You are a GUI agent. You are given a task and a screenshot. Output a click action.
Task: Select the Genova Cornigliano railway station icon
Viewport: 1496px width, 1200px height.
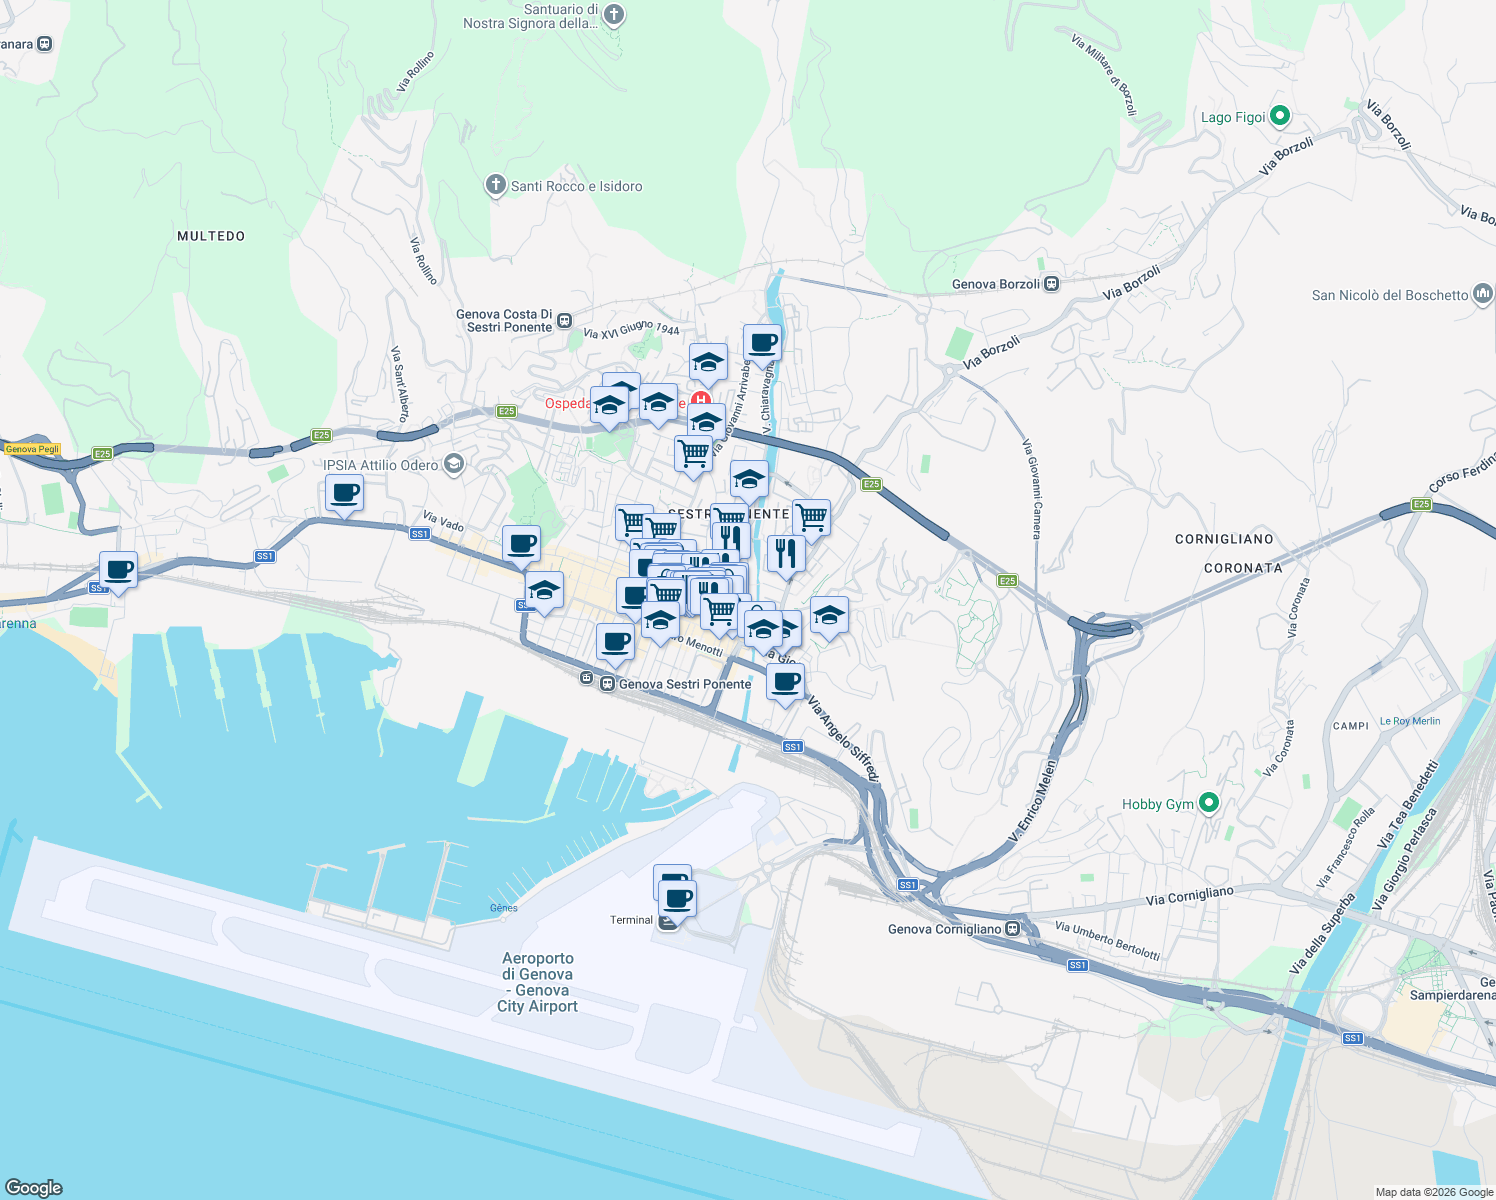[x=1012, y=928]
